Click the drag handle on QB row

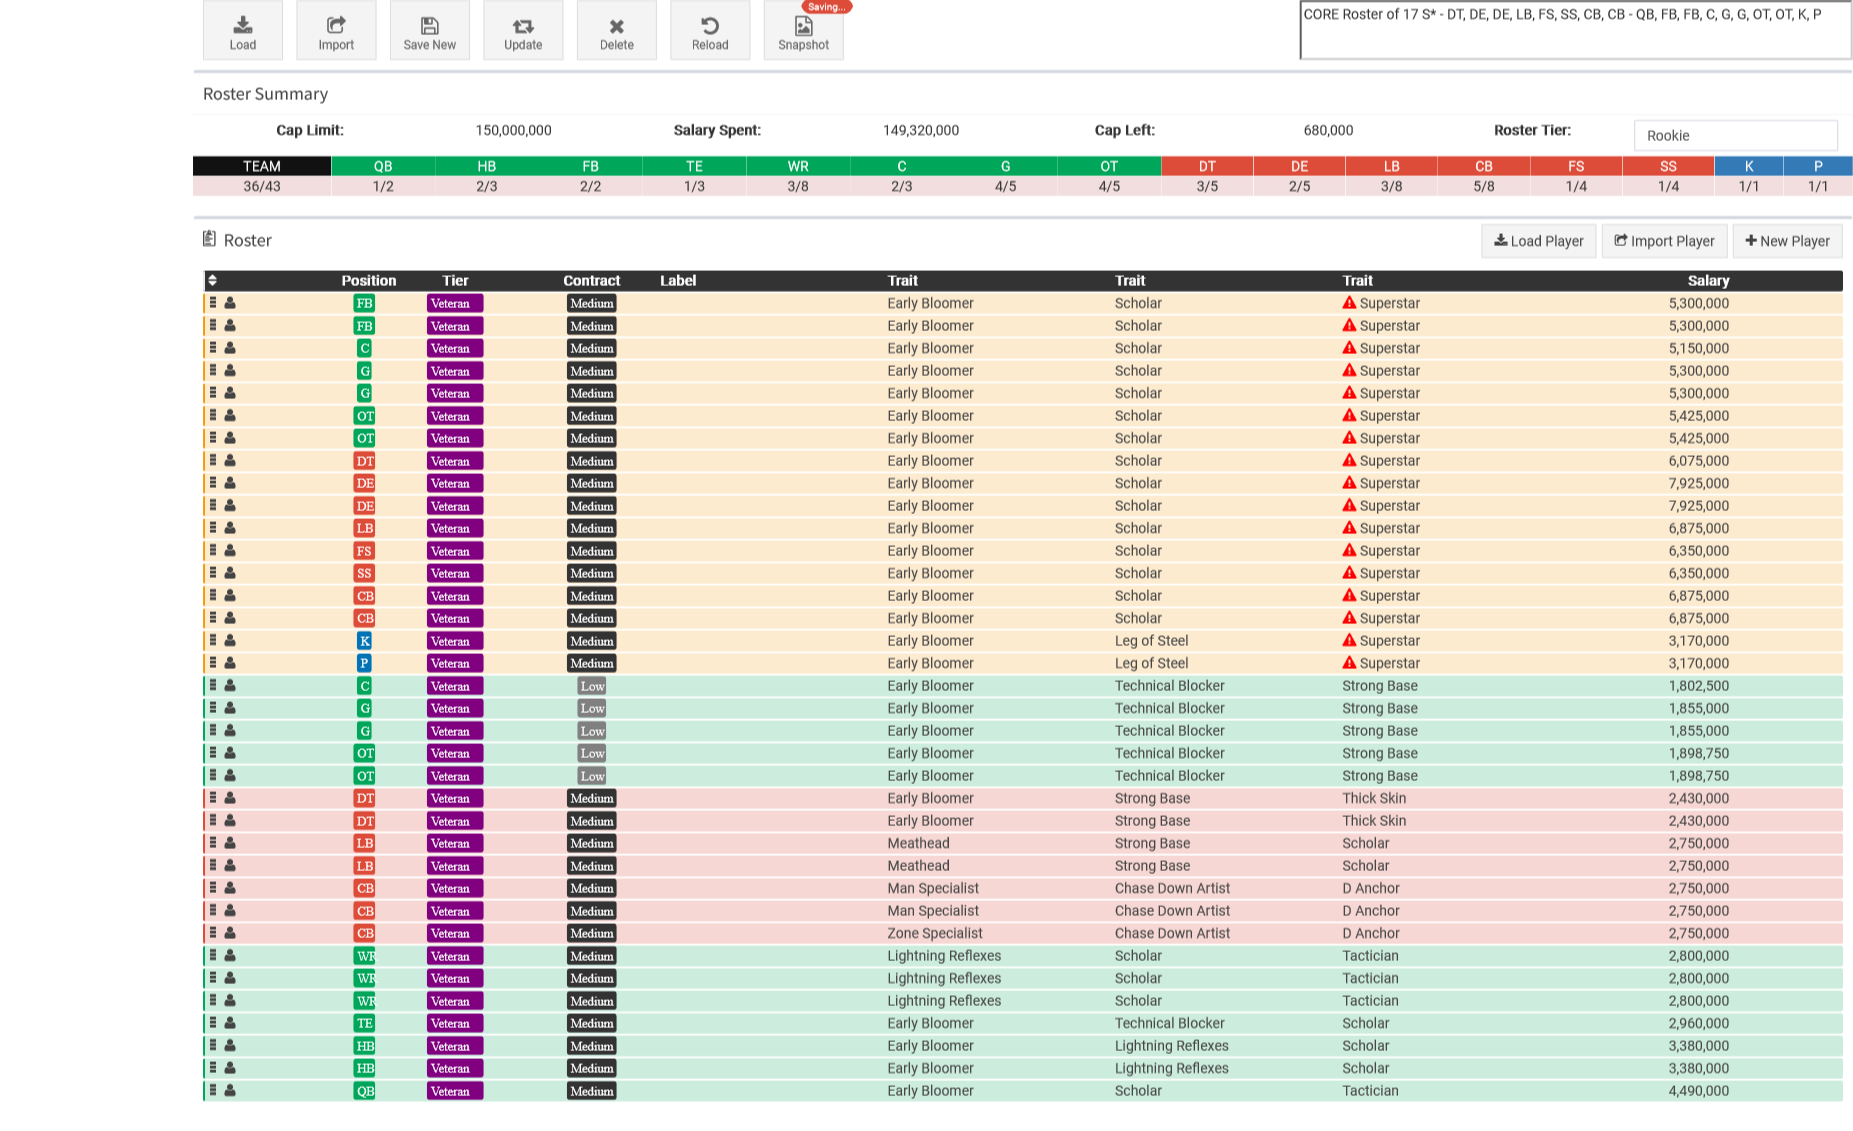coord(213,1091)
